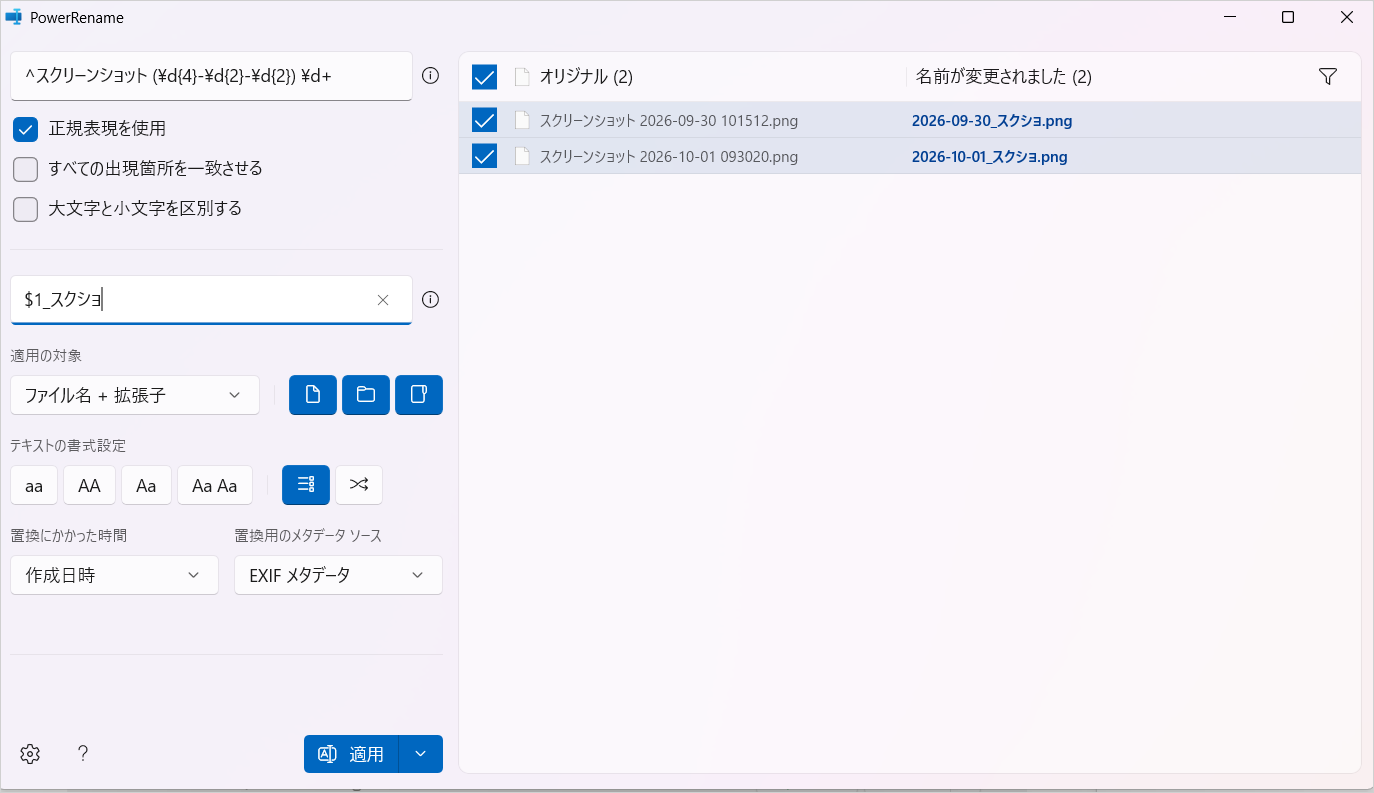Click original name スクリーンショット 2026-09-30 101512.png
The width and height of the screenshot is (1374, 793).
[669, 121]
